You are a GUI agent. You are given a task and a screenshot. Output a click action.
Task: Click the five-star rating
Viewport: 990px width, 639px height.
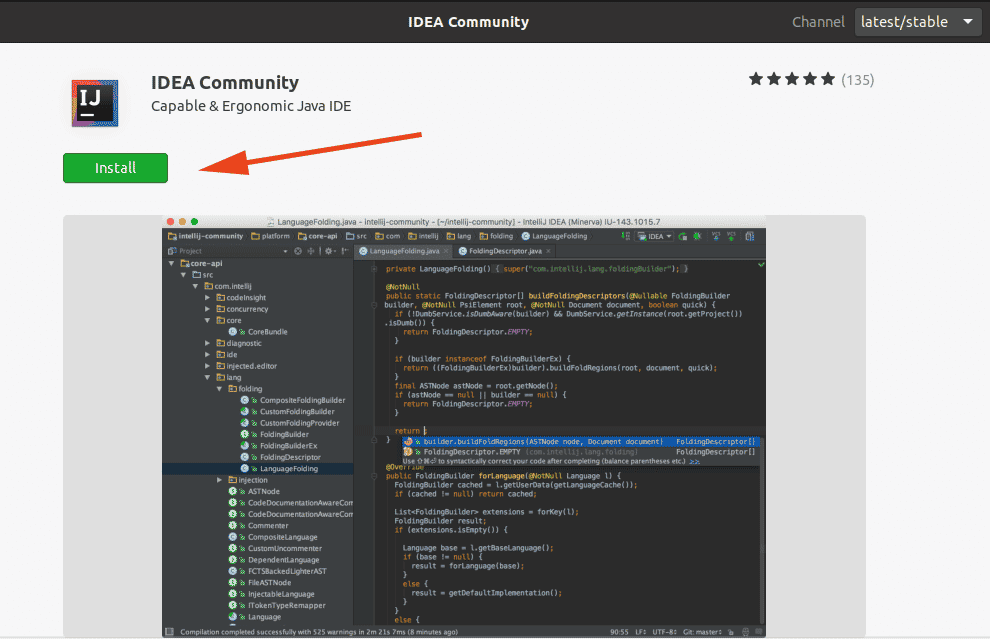(792, 80)
